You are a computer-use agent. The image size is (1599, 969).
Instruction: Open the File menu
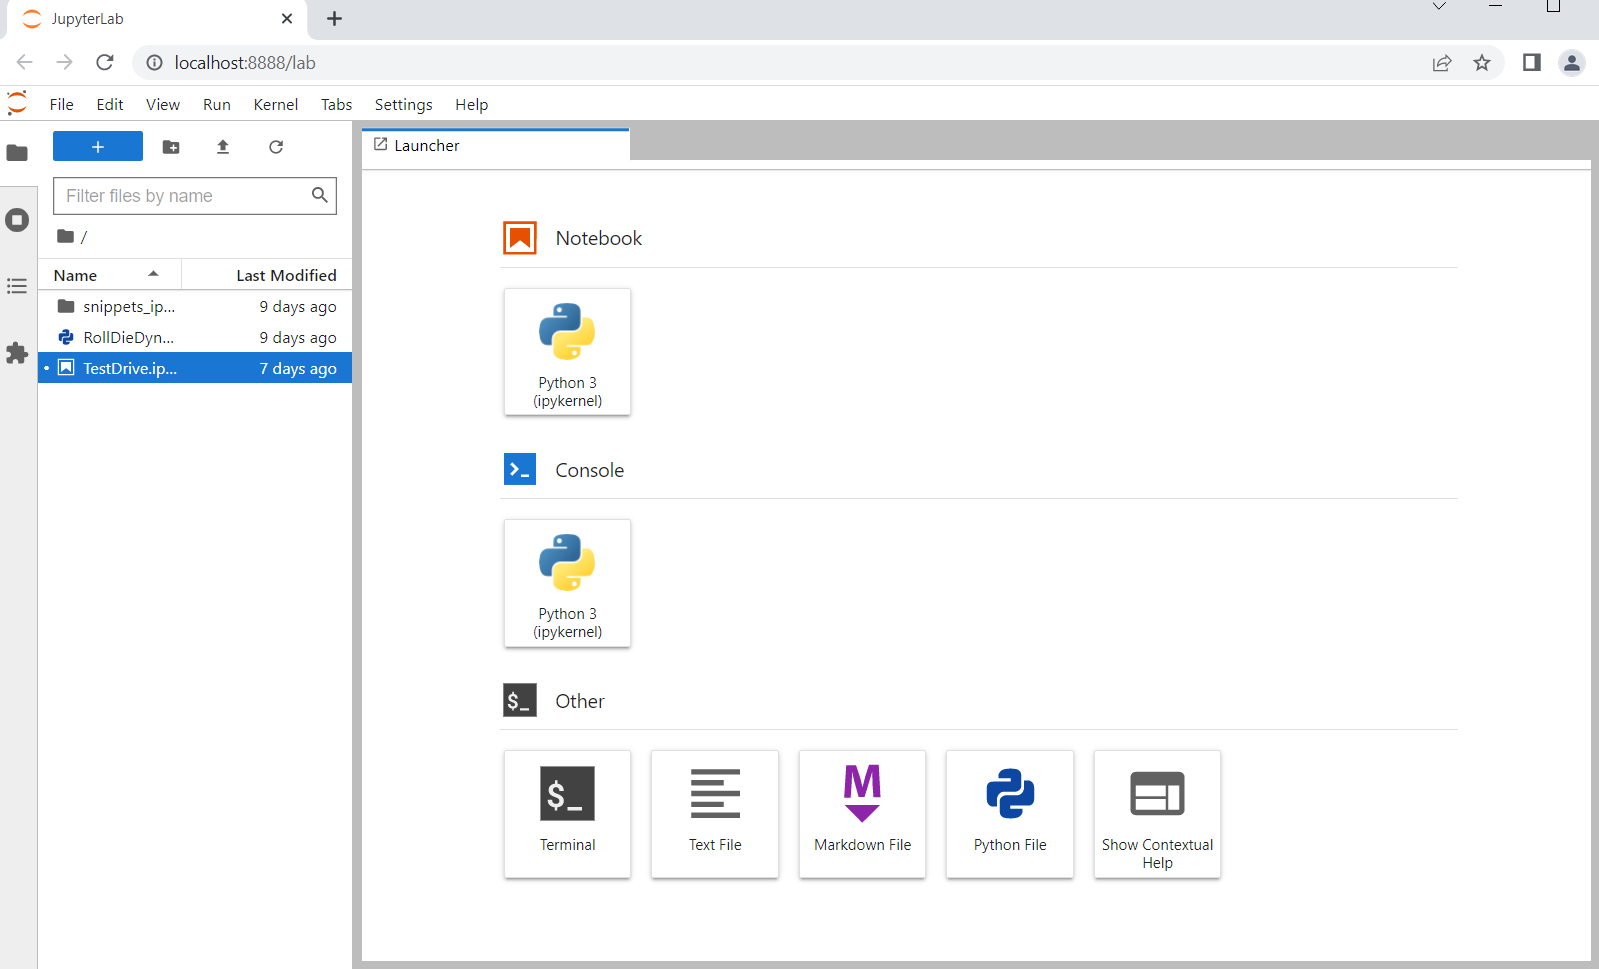click(x=62, y=104)
